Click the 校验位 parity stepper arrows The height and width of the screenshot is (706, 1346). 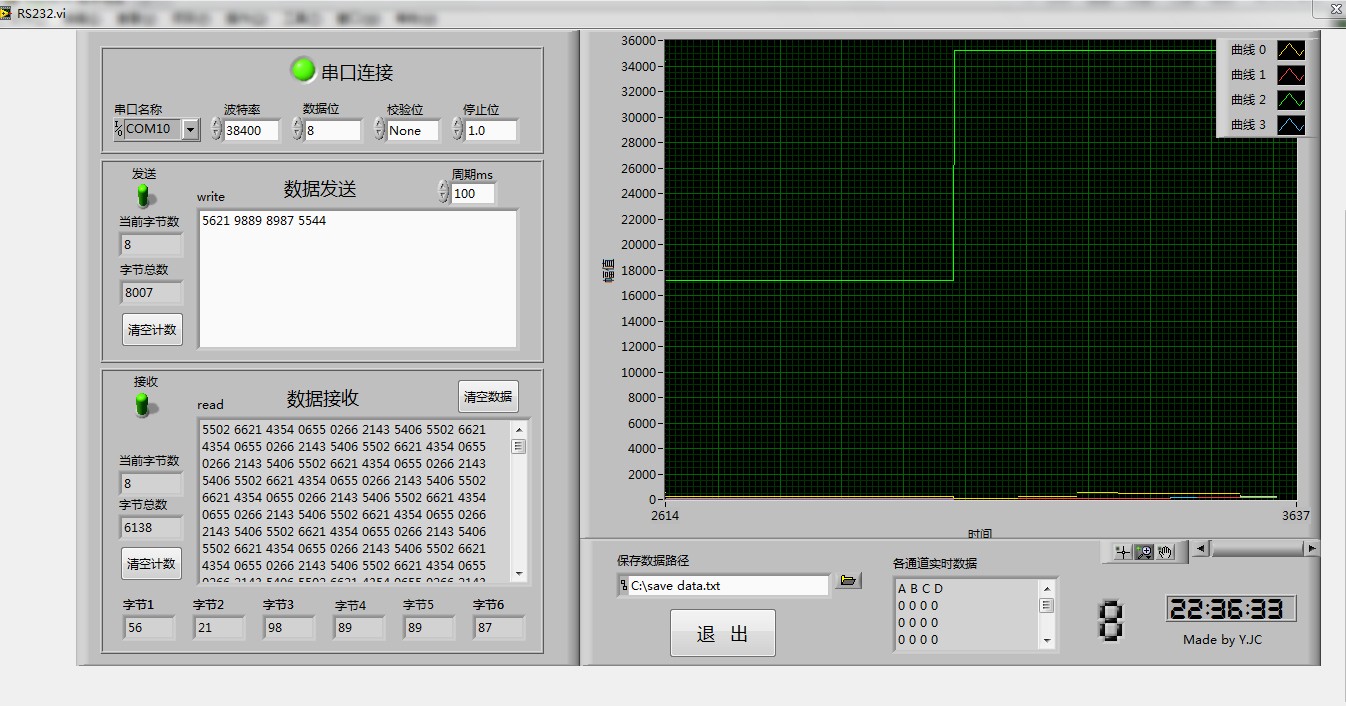(380, 129)
